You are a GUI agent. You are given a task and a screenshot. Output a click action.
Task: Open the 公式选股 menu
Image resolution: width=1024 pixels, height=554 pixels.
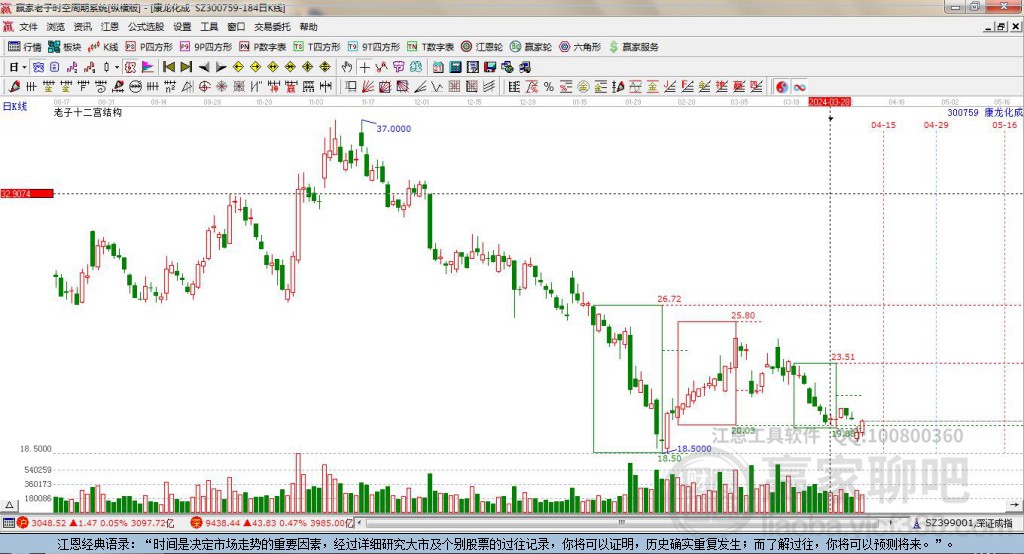pos(146,27)
